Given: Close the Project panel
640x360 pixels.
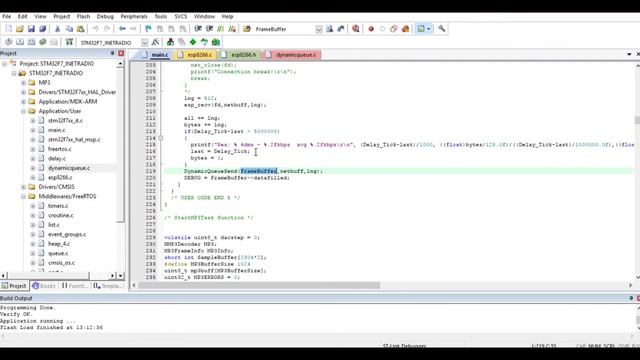Looking at the screenshot, I should [121, 53].
